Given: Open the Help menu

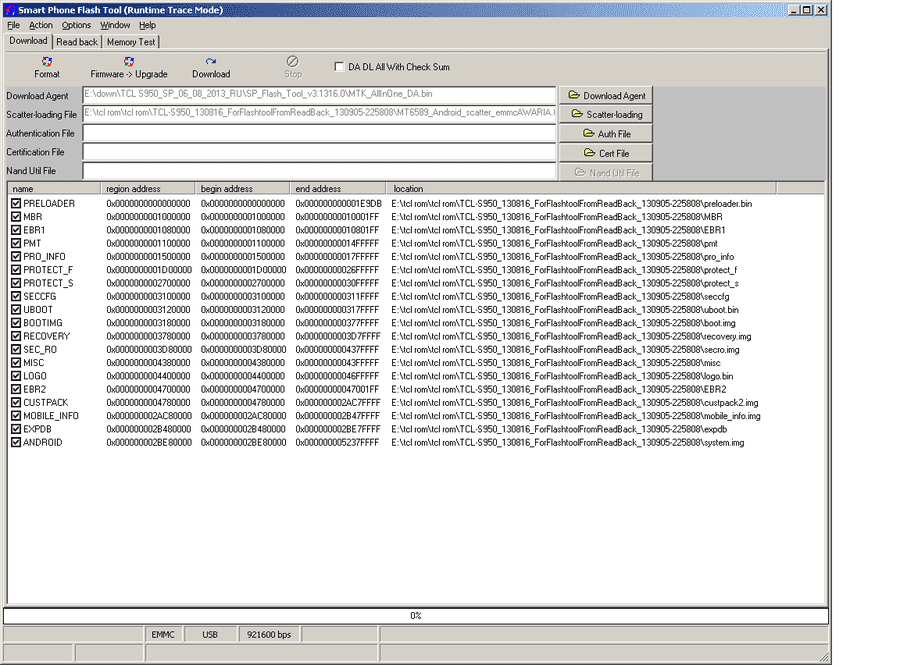Looking at the screenshot, I should click(x=148, y=25).
